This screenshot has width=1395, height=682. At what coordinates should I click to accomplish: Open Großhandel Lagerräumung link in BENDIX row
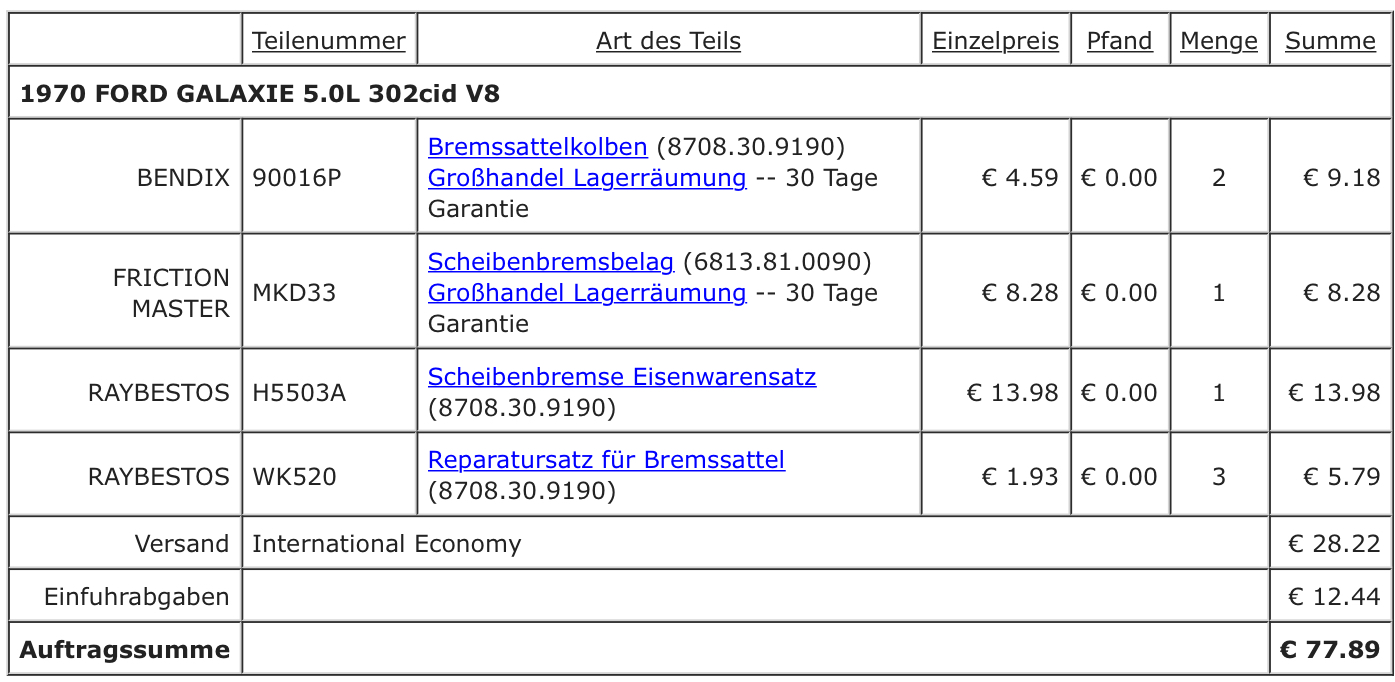587,178
